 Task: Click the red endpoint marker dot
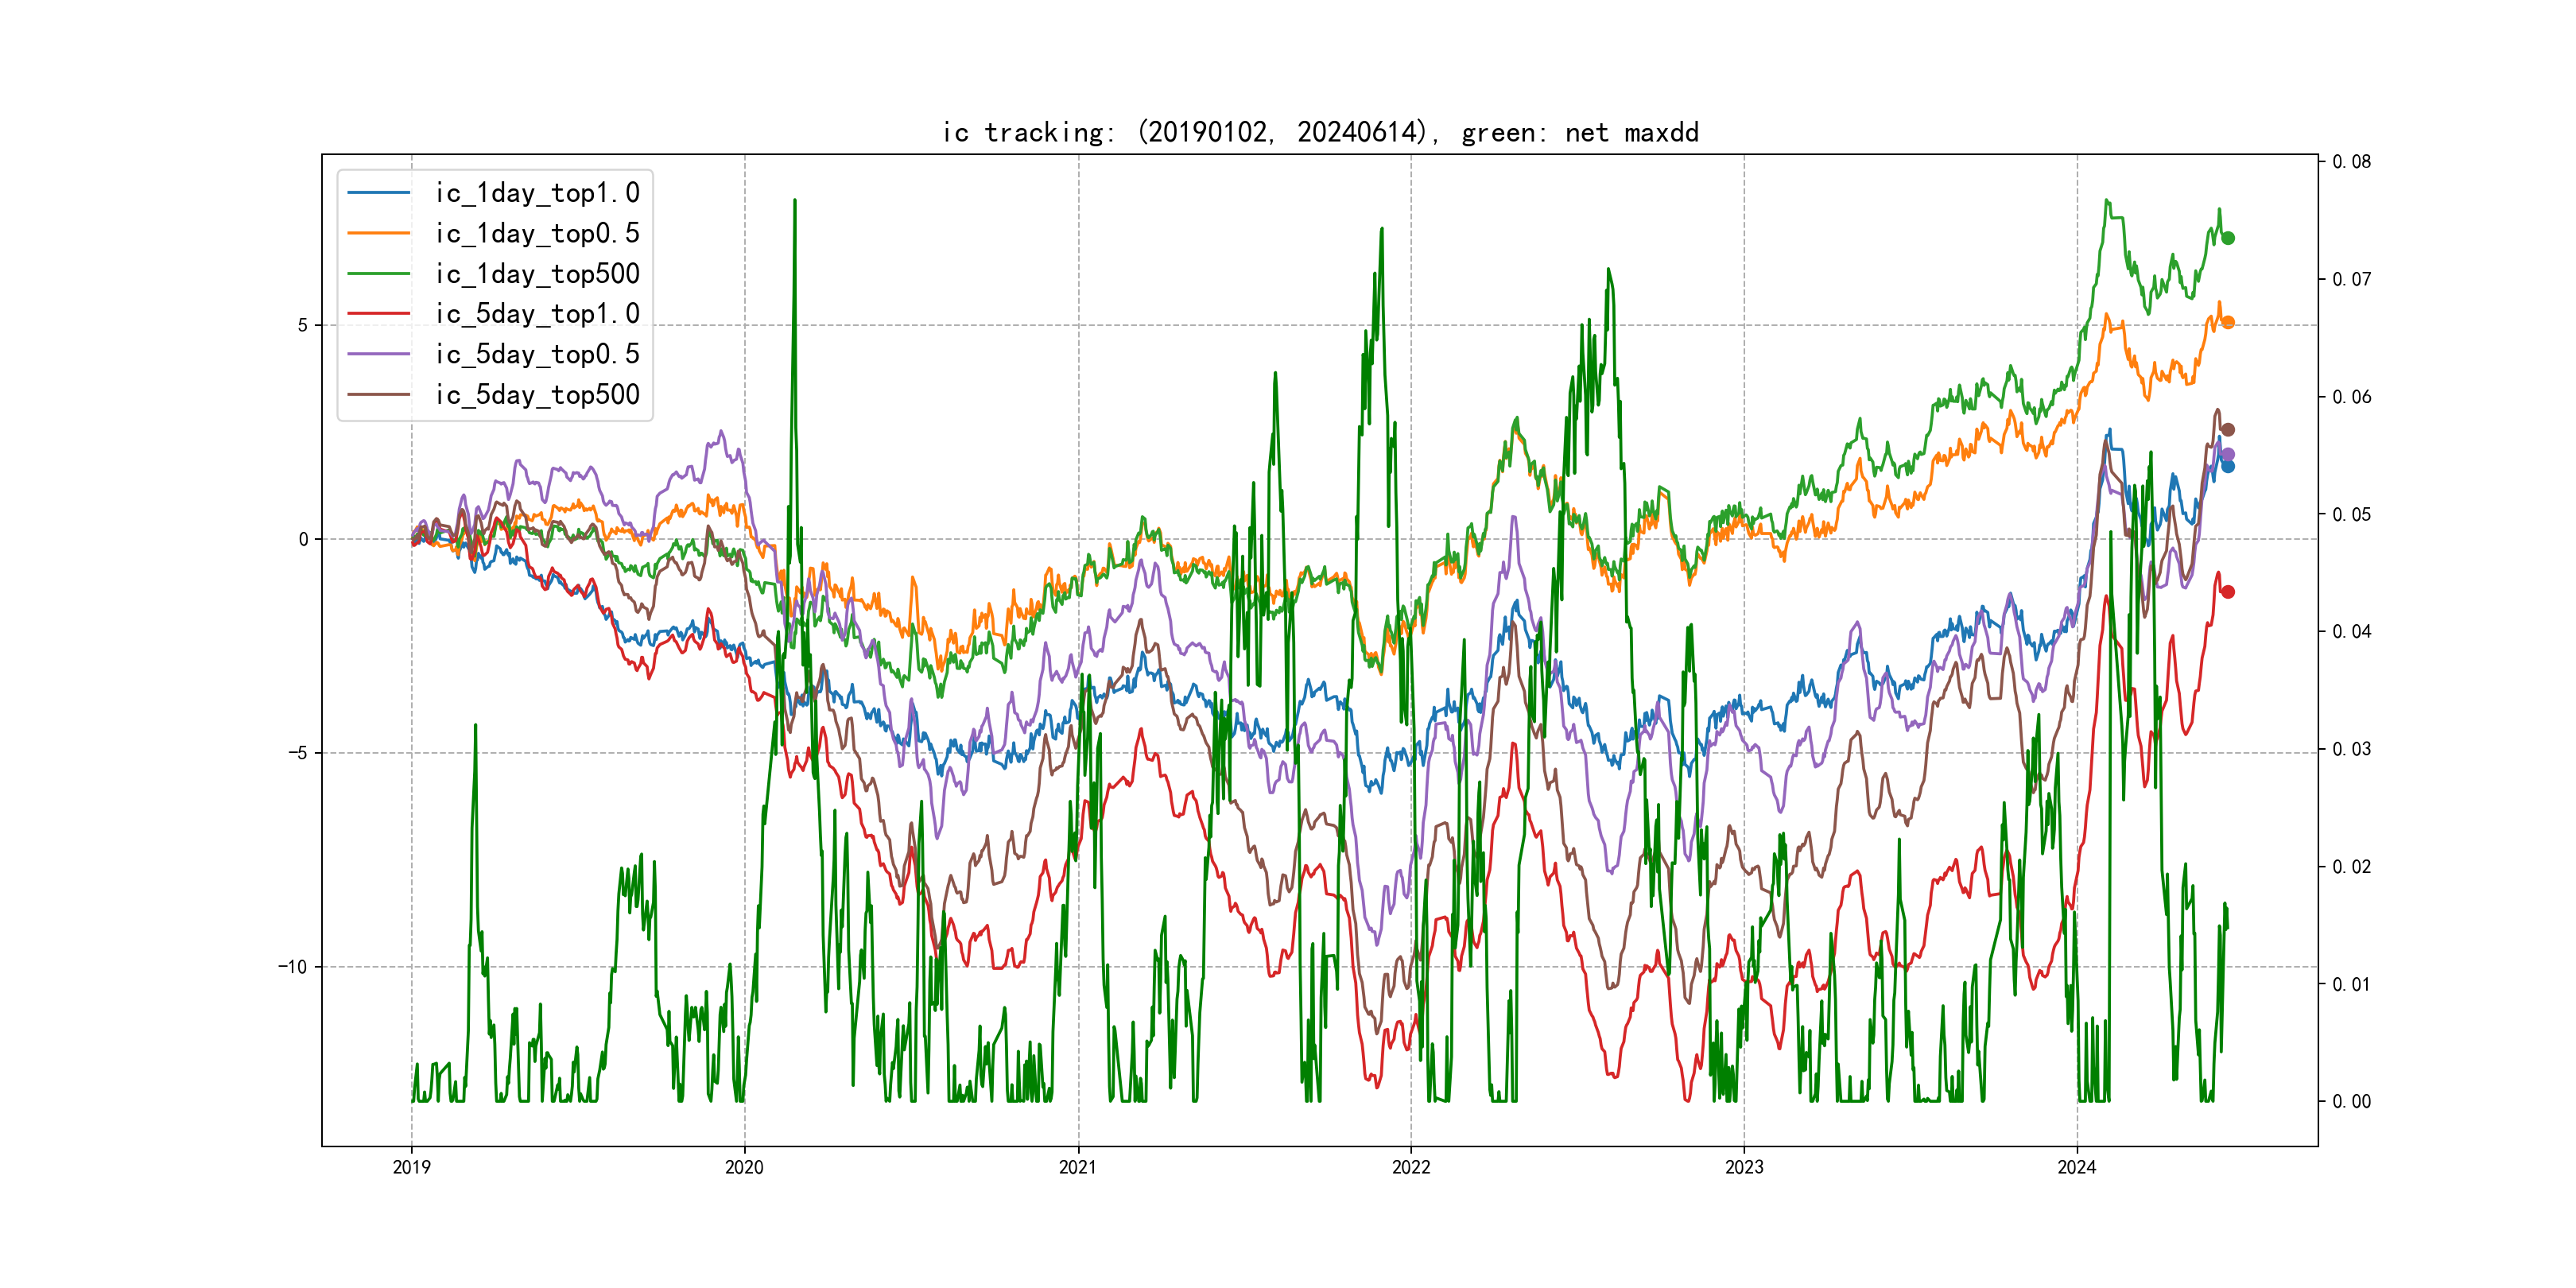[x=2227, y=592]
